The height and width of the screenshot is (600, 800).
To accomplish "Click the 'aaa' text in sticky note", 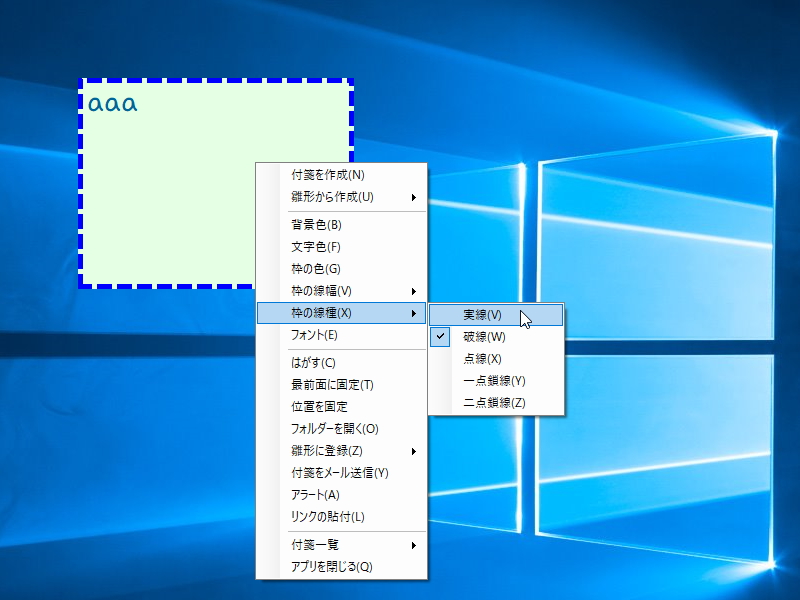I will pyautogui.click(x=113, y=104).
